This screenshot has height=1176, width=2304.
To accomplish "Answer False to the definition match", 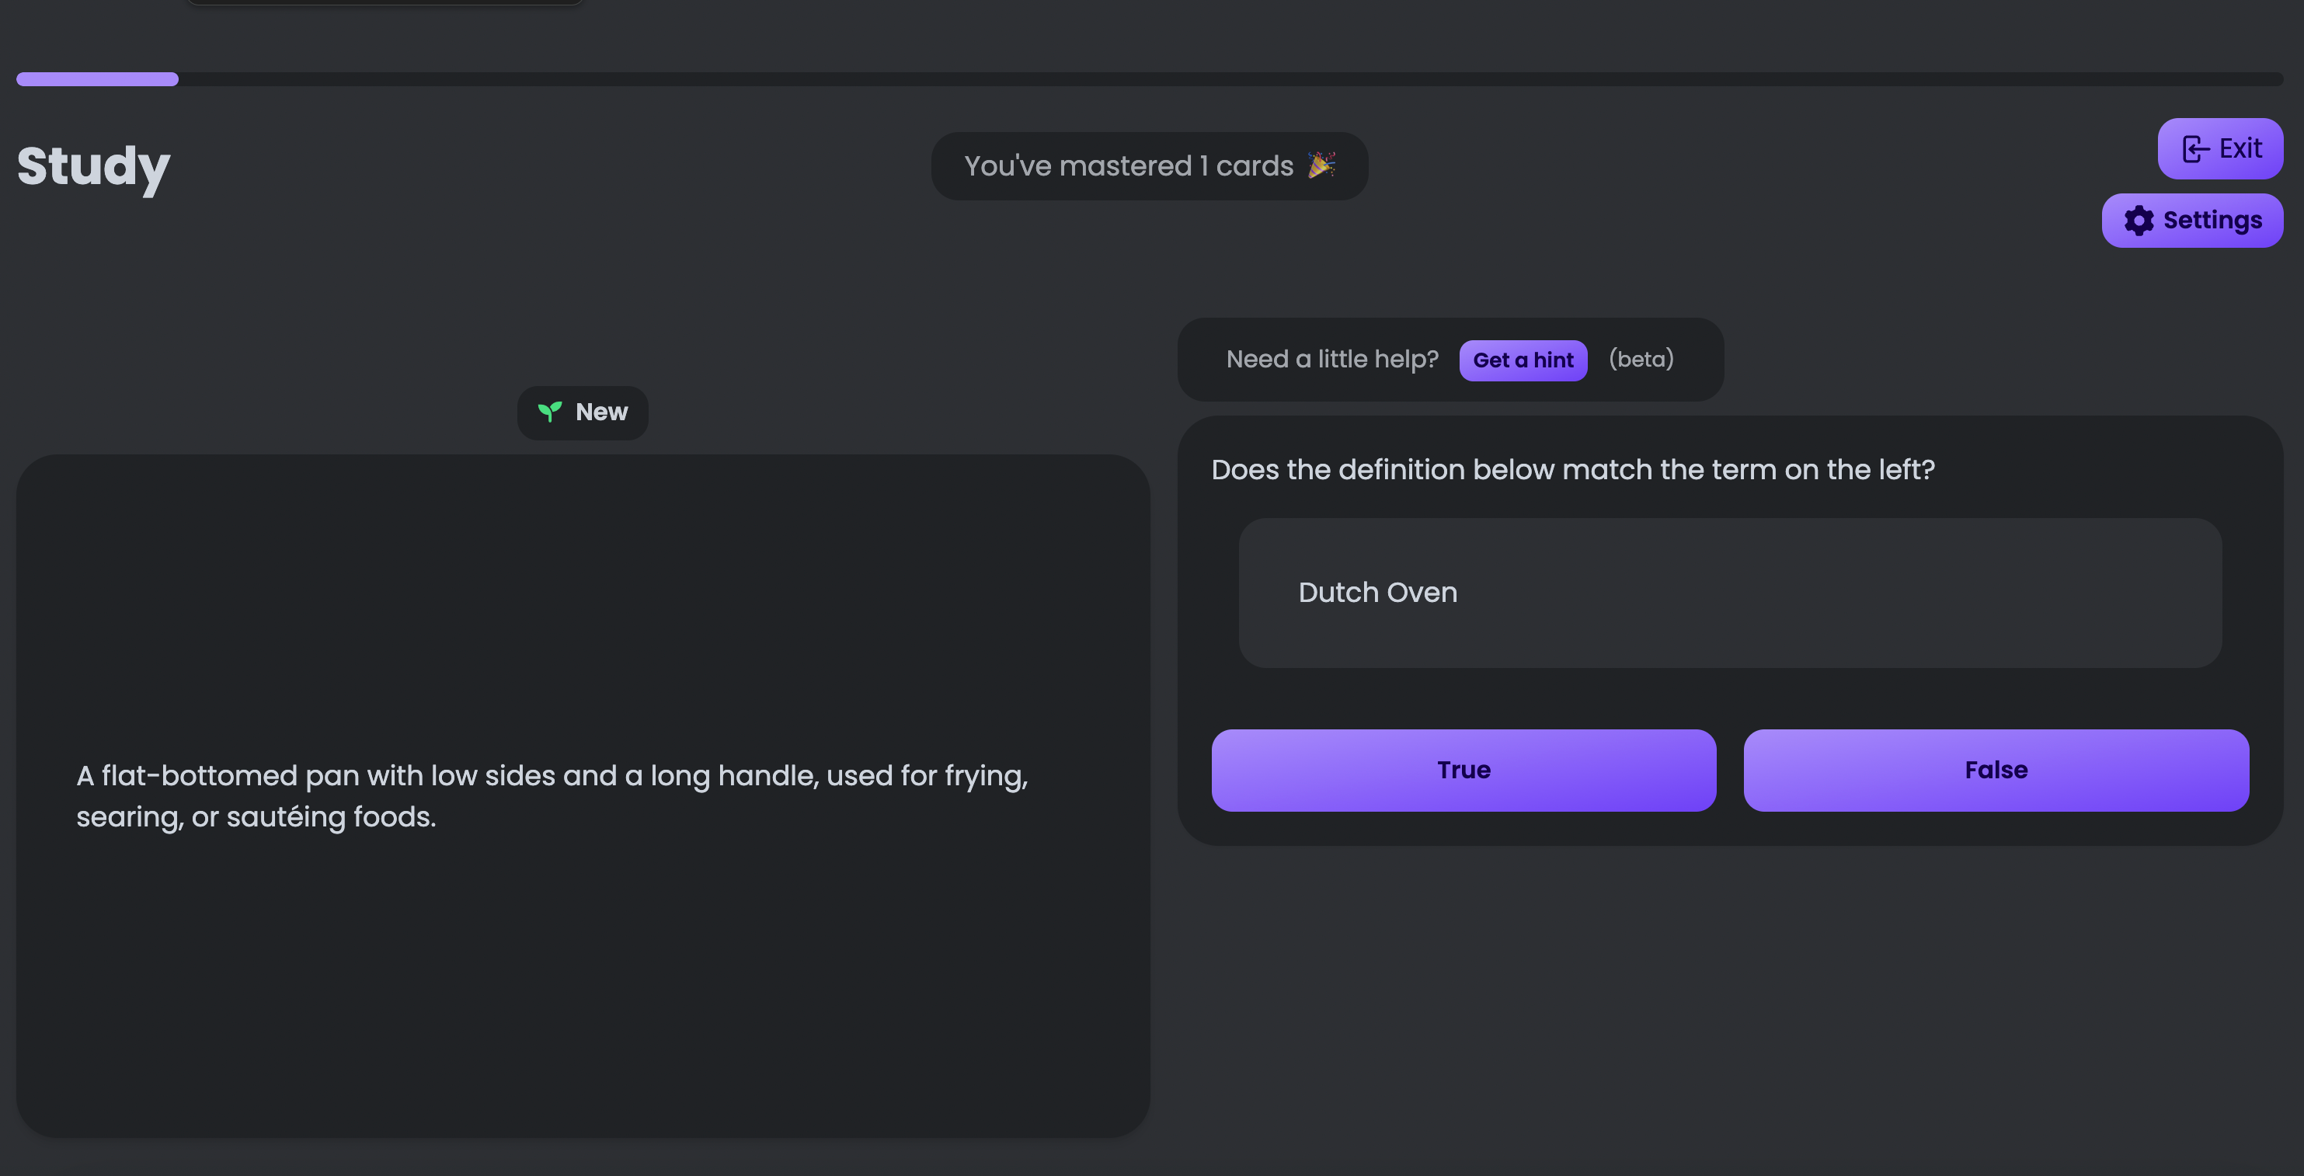I will click(1995, 770).
